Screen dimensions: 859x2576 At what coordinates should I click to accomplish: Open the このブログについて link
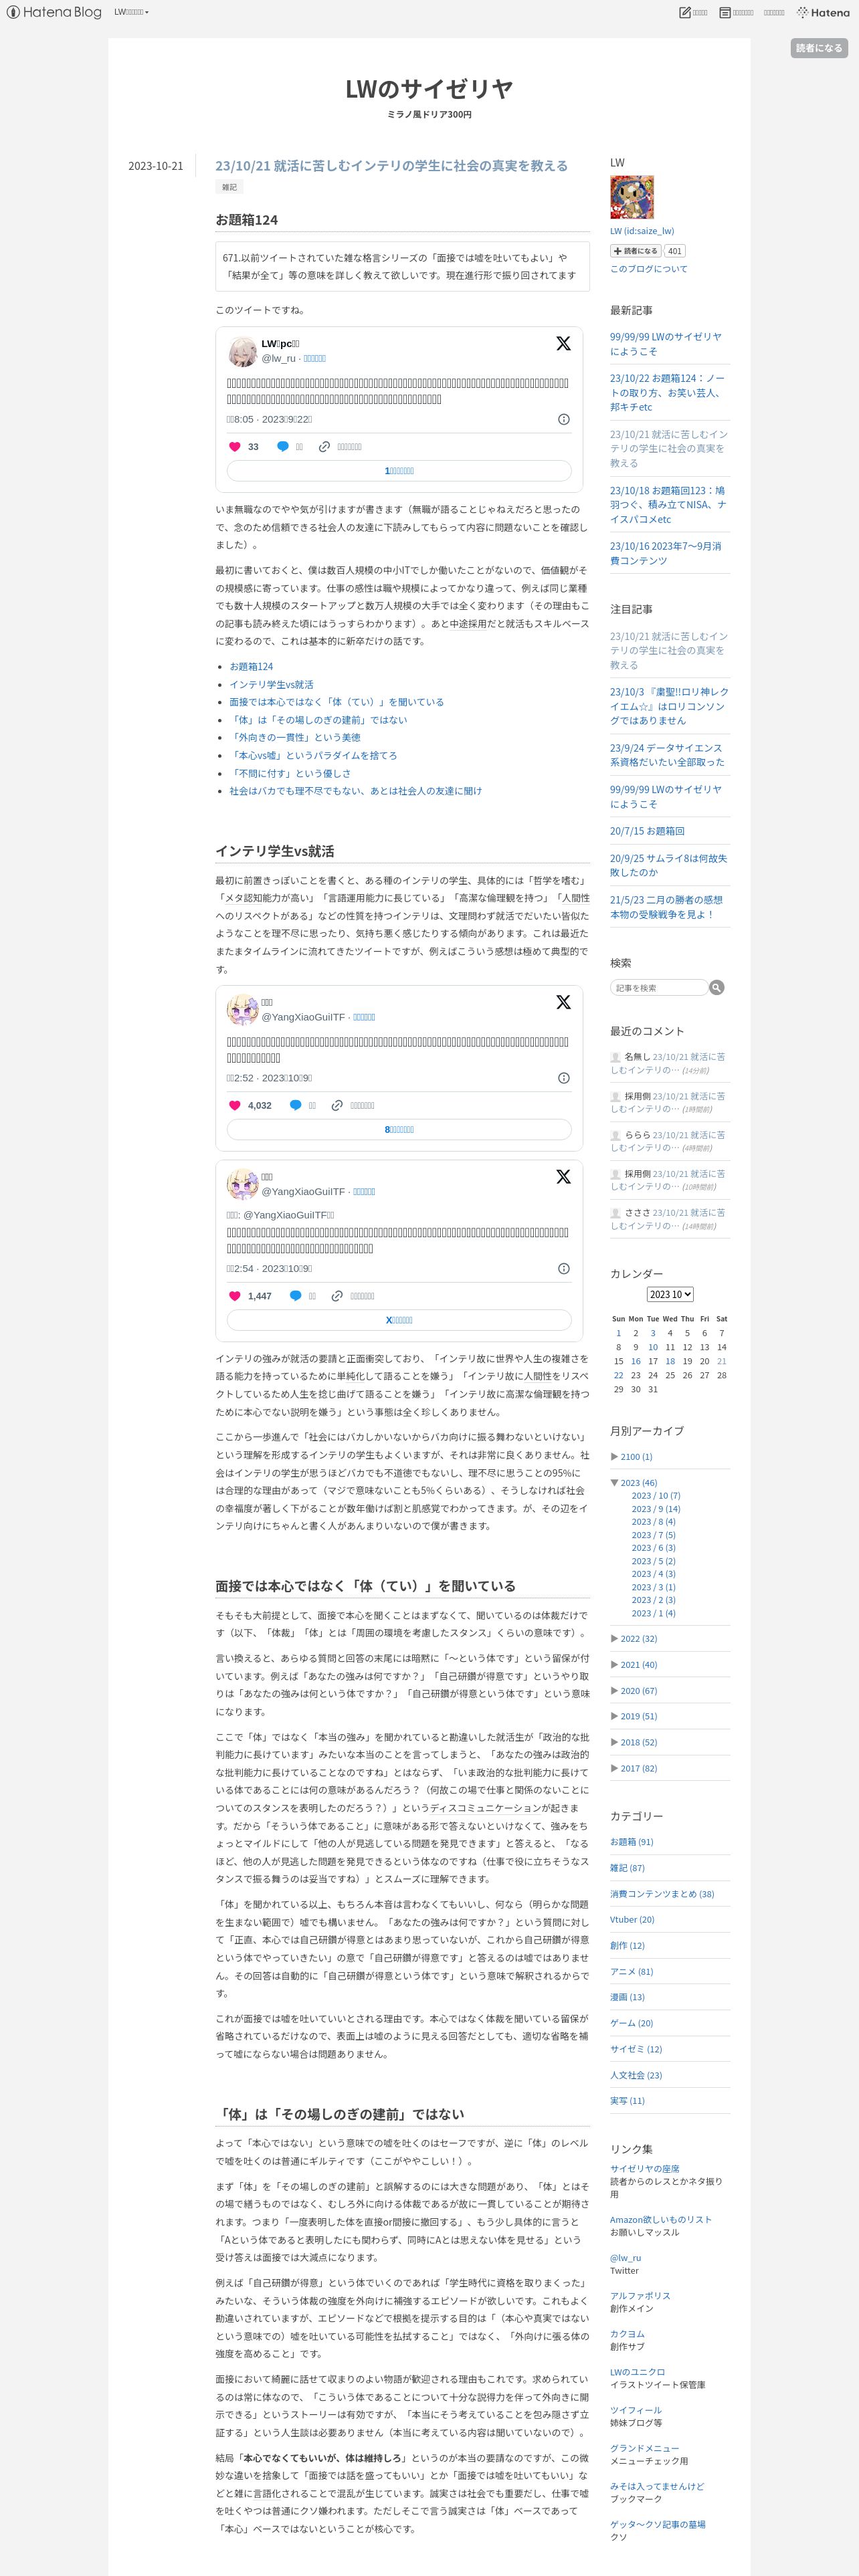[649, 269]
